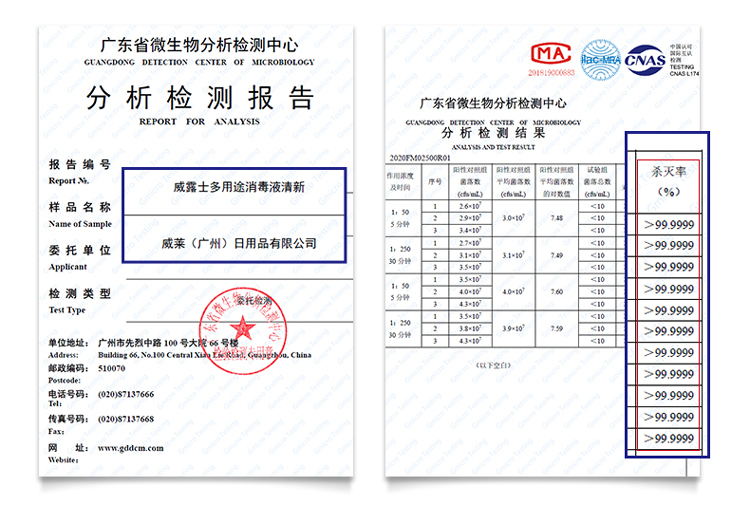
Task: Click the log value cell 7.60
Action: pyautogui.click(x=556, y=292)
